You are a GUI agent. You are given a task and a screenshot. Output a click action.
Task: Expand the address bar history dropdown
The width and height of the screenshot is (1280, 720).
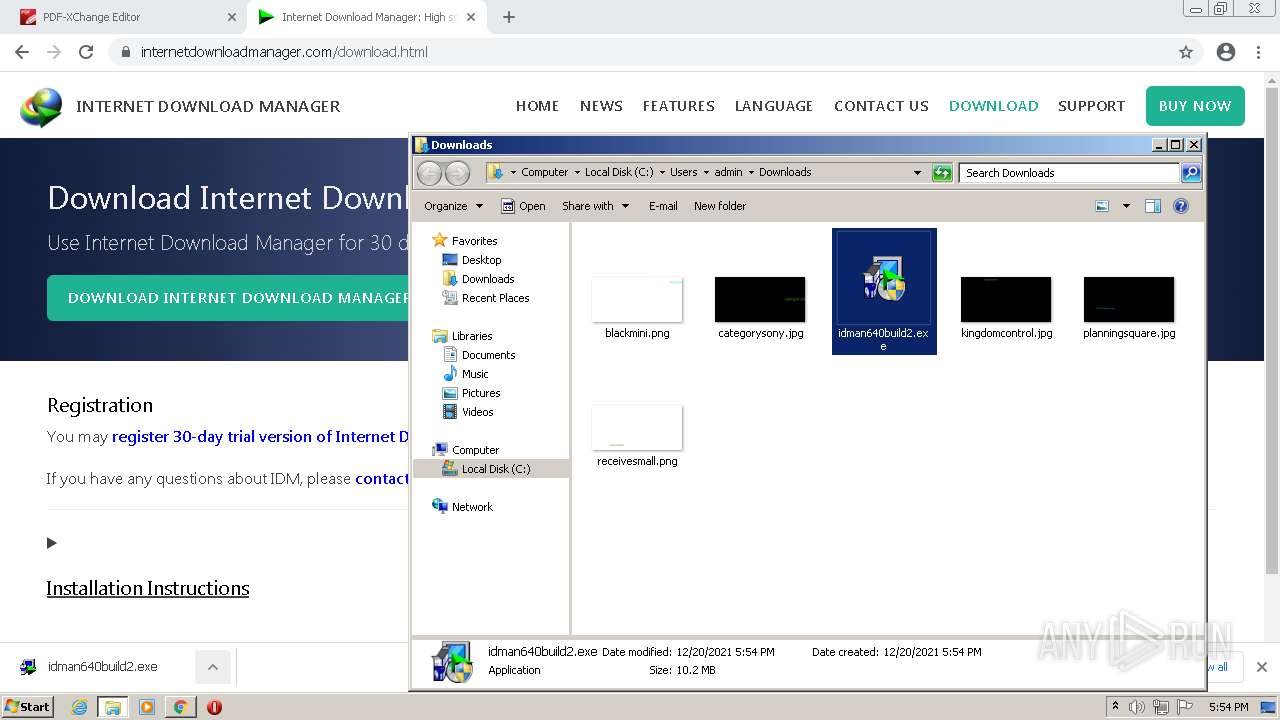pyautogui.click(x=917, y=173)
